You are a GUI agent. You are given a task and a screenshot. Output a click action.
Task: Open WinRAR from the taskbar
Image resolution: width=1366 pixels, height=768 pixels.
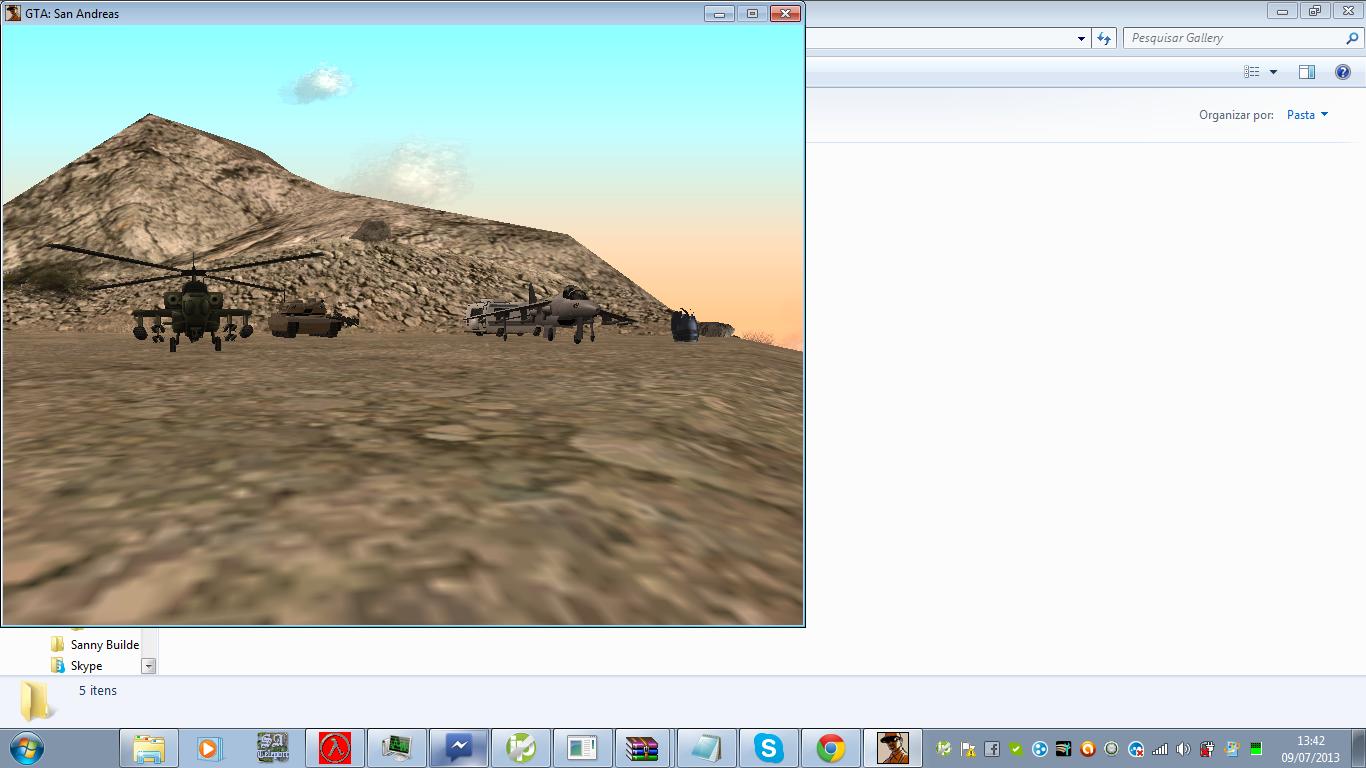pyautogui.click(x=644, y=748)
